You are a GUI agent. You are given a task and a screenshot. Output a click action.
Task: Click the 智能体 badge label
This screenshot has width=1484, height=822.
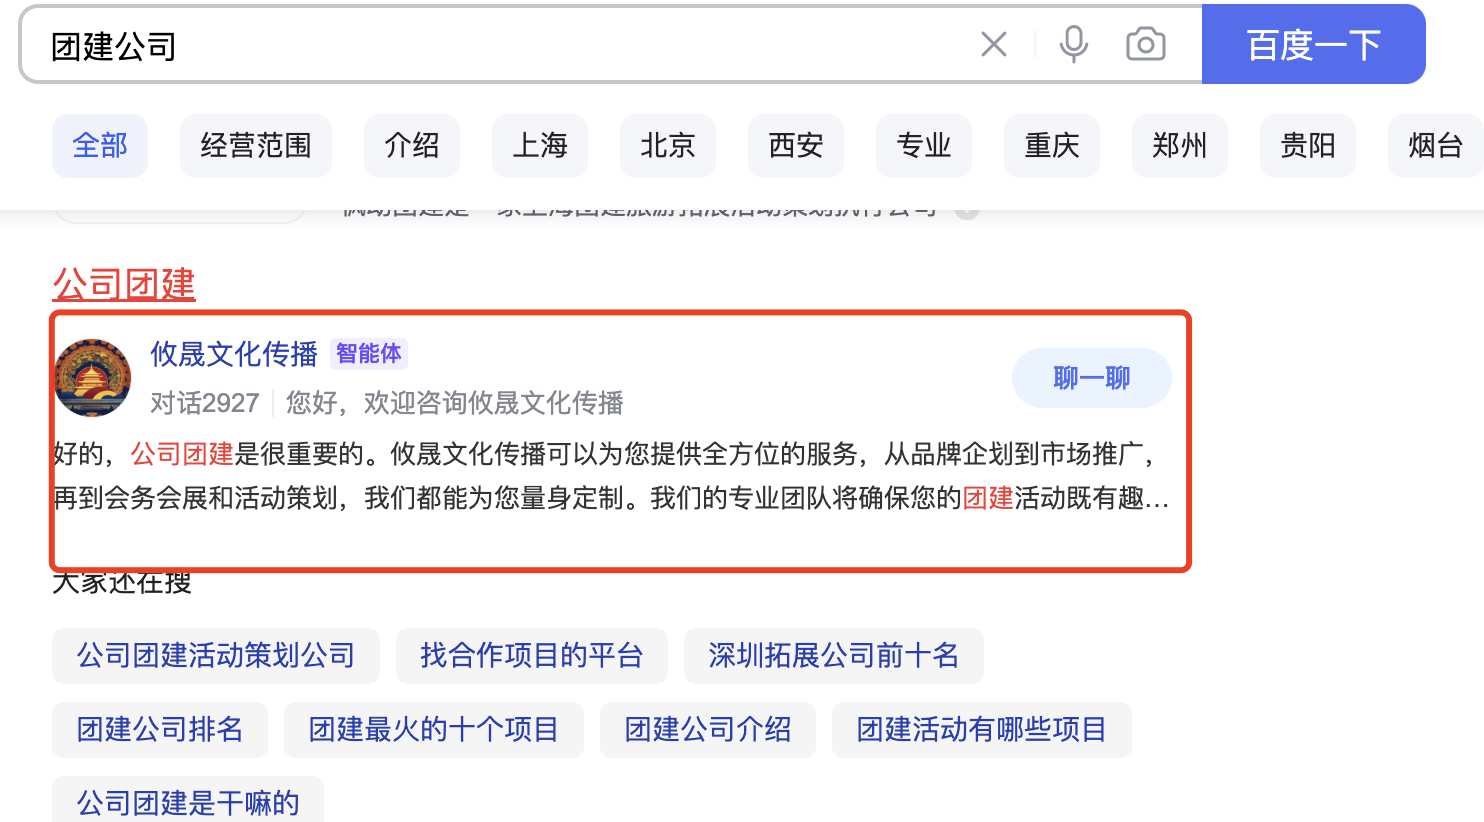[x=368, y=354]
